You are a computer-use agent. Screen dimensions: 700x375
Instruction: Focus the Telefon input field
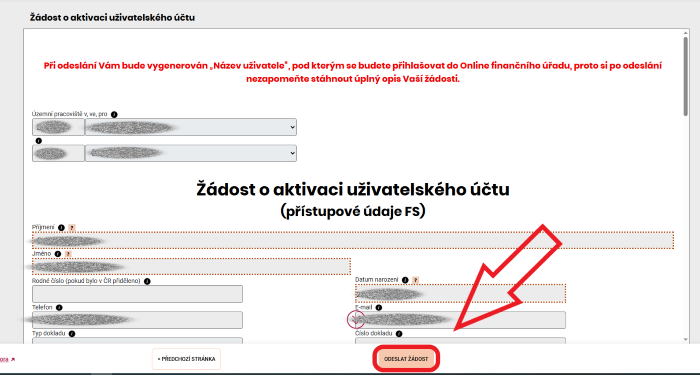pos(138,320)
